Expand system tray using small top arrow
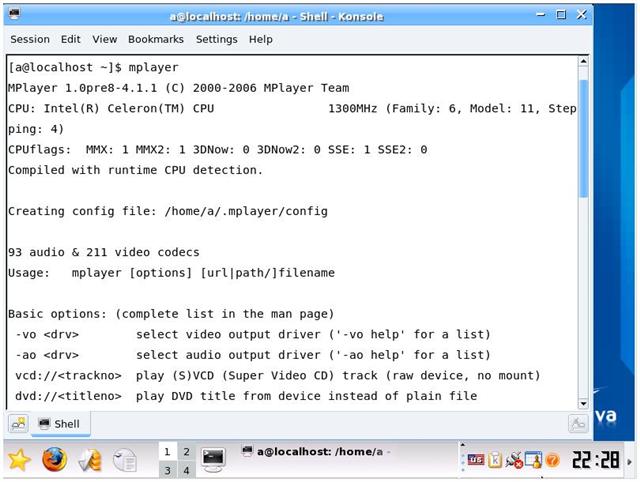 click(462, 445)
